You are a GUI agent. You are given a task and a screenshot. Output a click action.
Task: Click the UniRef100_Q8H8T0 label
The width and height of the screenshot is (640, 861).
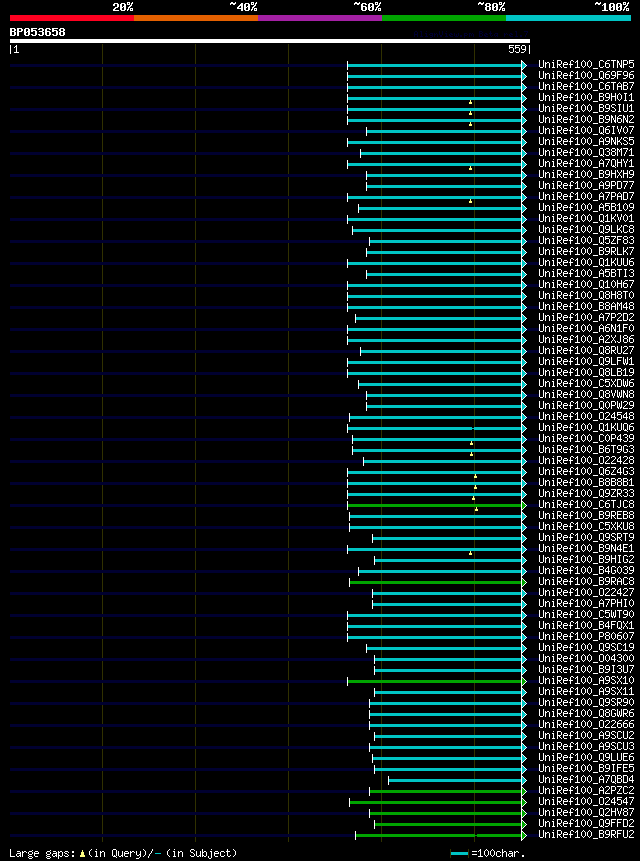coord(586,295)
